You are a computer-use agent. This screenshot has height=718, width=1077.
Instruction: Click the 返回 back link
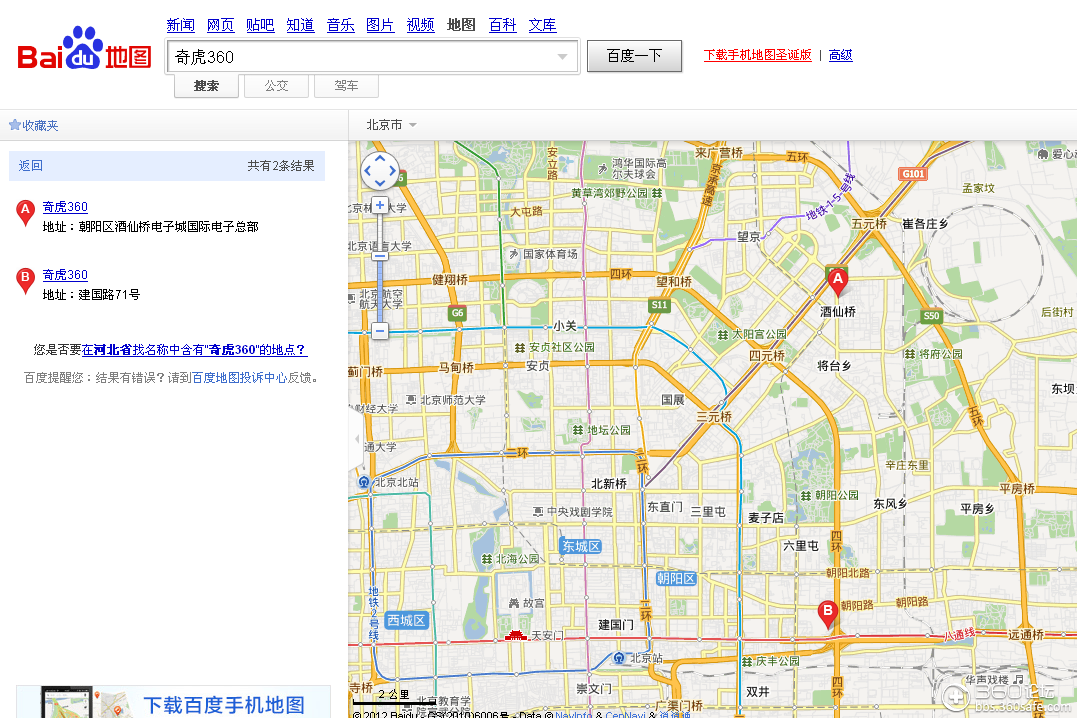pyautogui.click(x=30, y=164)
